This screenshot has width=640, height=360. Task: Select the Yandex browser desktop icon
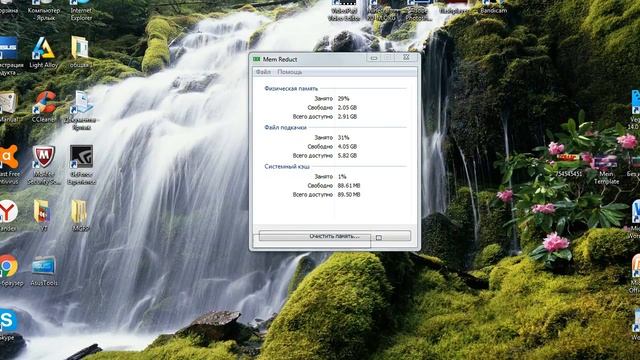8,216
